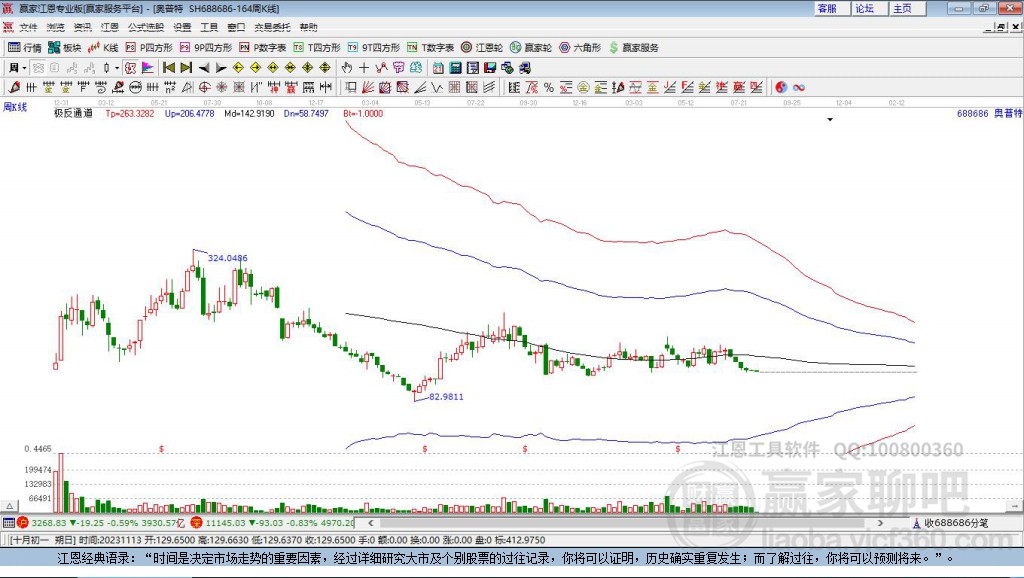Open the P四方形 tool

(x=149, y=48)
